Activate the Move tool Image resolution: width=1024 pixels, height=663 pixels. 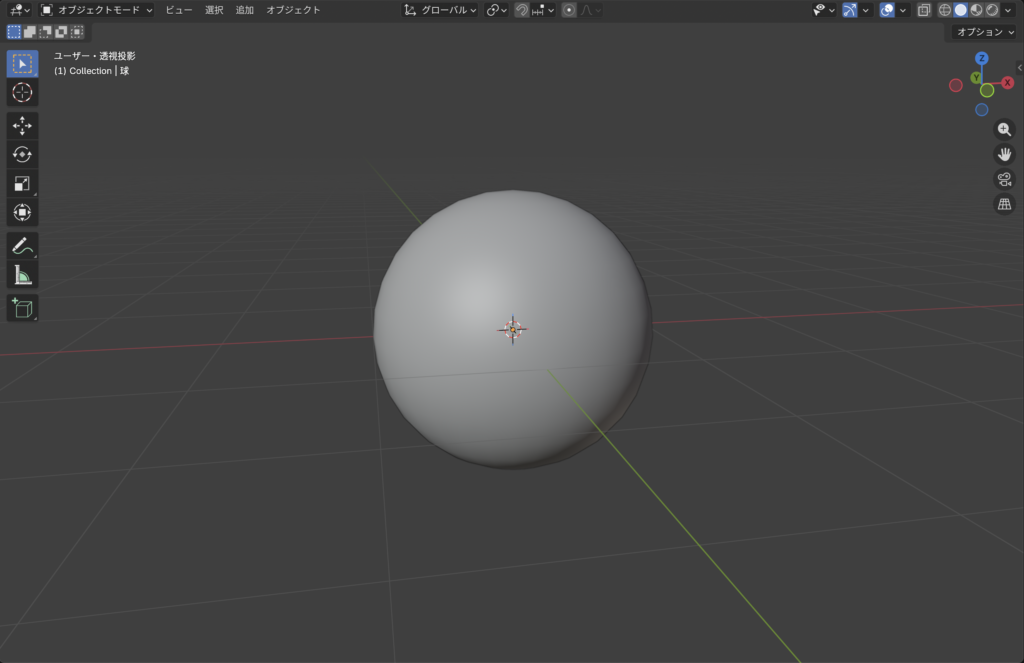tap(22, 126)
